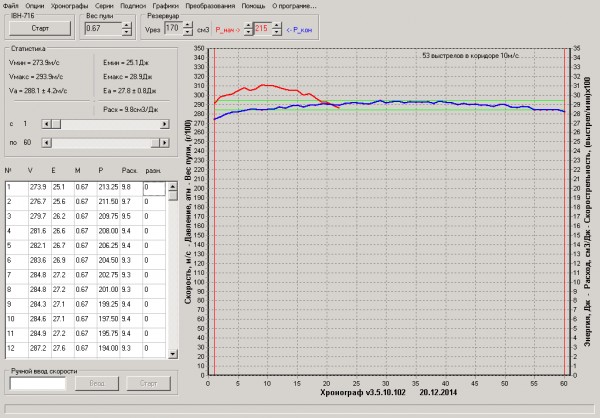This screenshot has height=418, width=600.
Task: Click up arrow left of pressure 215
Action: point(248,25)
